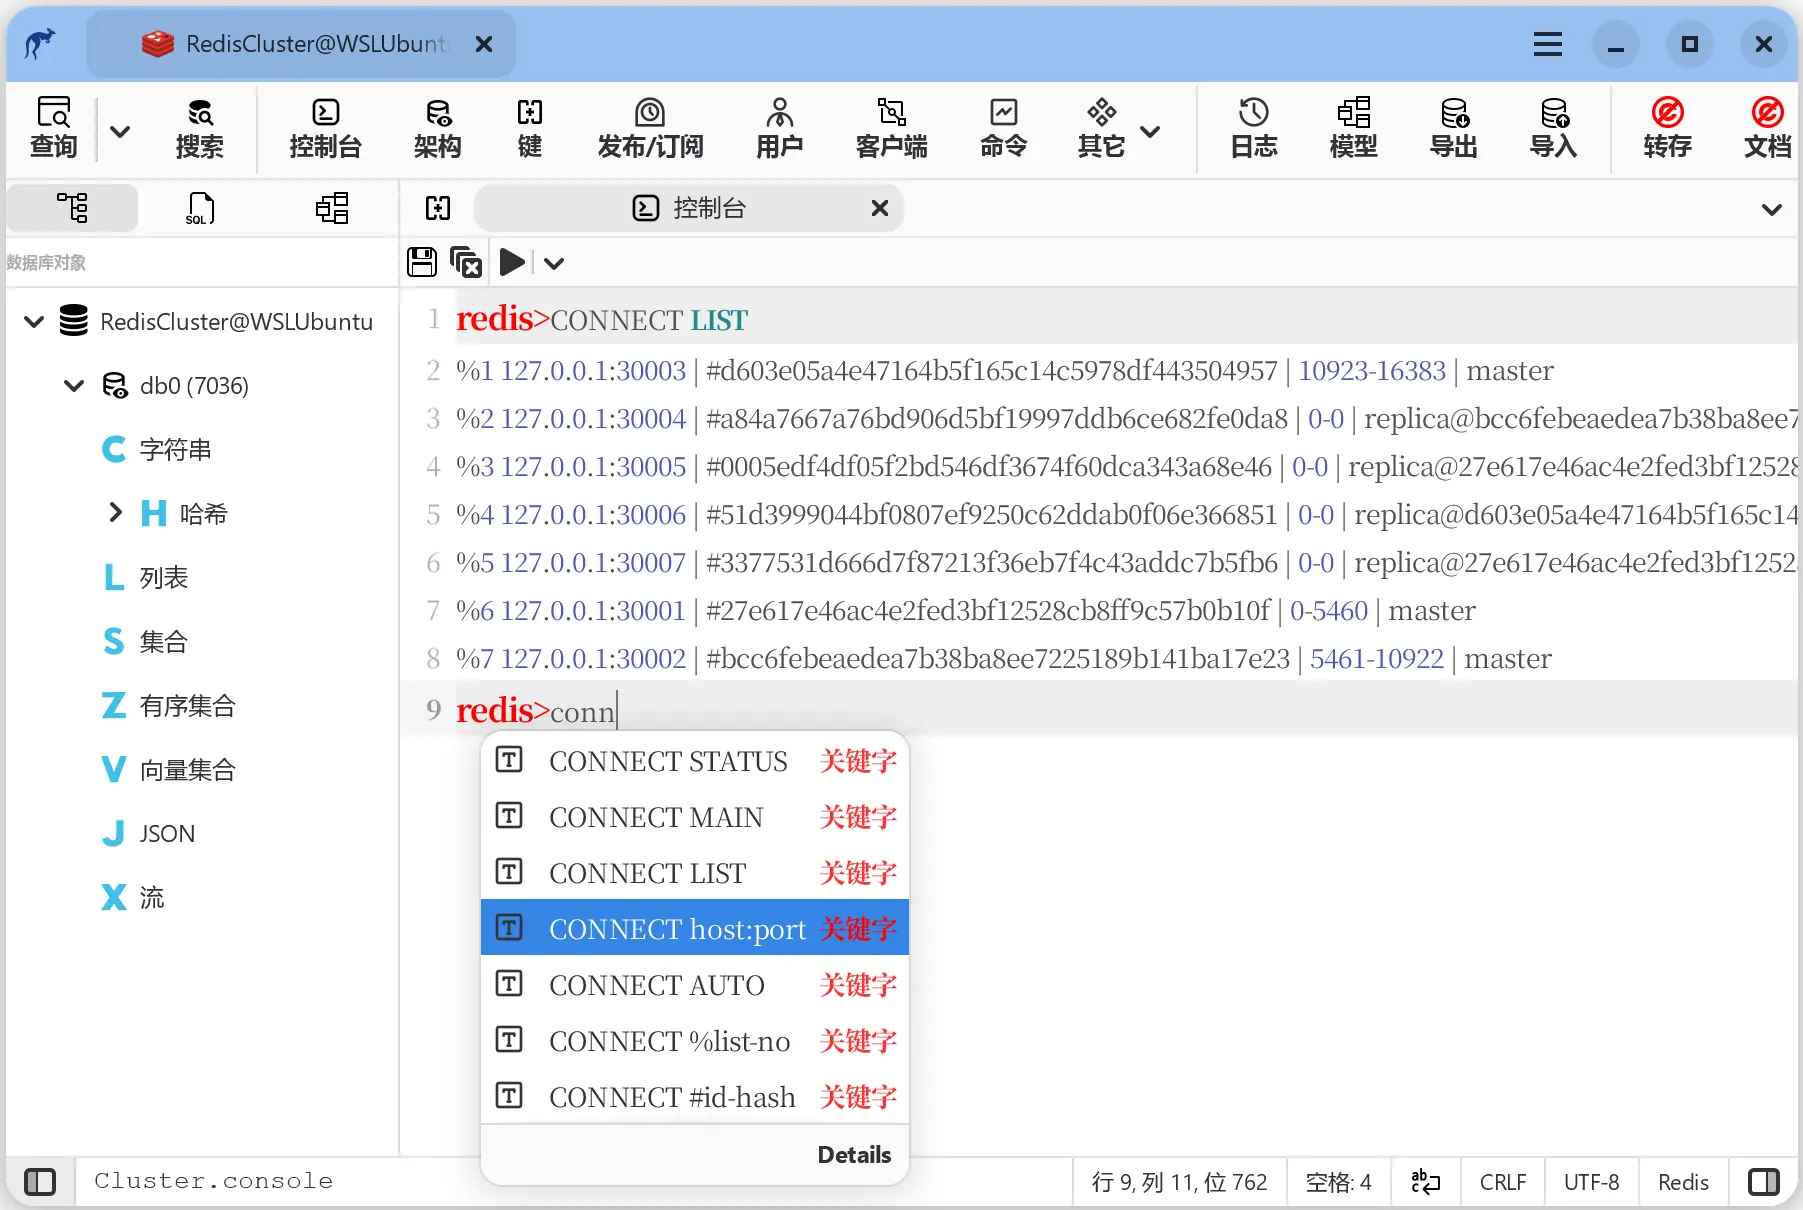Click the 127.0.0.1:30003 master line
Viewport: 1803px width, 1210px height.
coord(1004,370)
